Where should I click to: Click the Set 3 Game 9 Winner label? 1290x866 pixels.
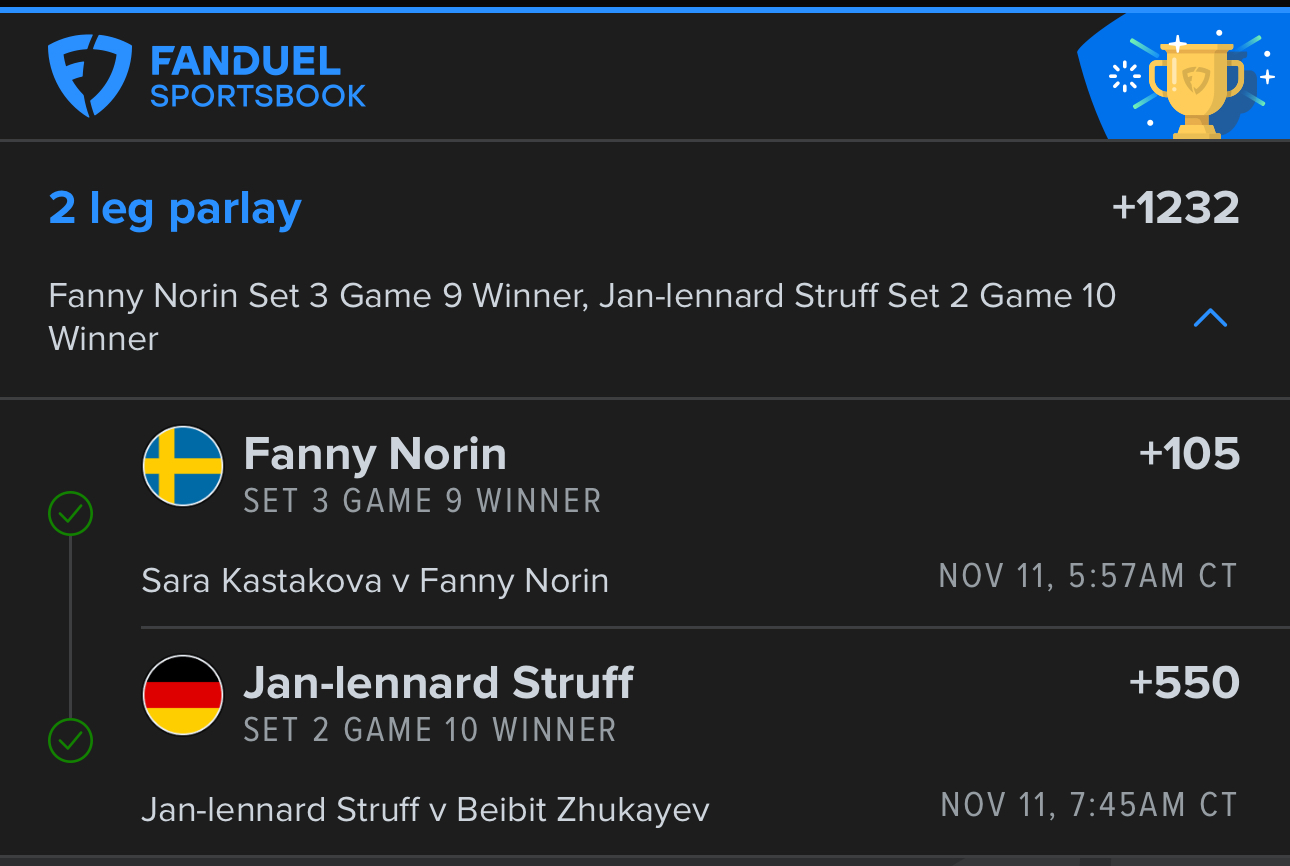click(x=422, y=501)
